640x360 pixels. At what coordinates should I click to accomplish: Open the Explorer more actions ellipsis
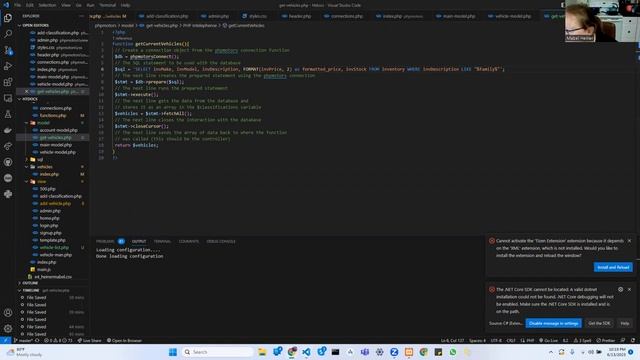(82, 16)
